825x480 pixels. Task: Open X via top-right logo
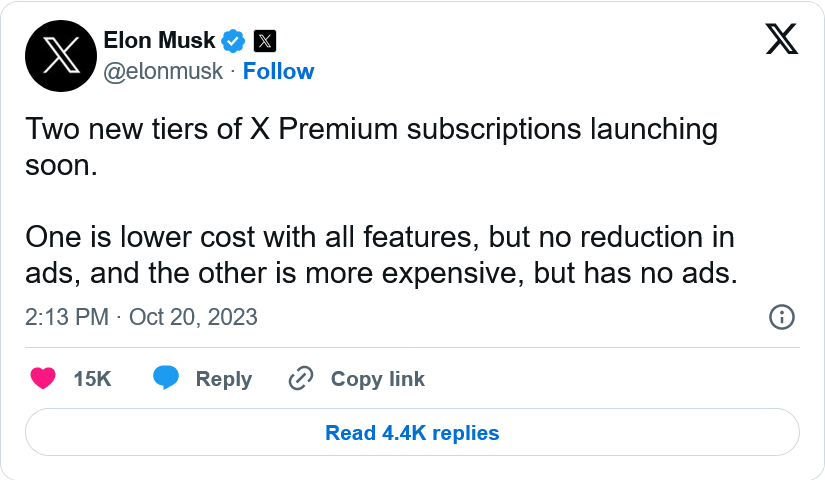pyautogui.click(x=781, y=40)
